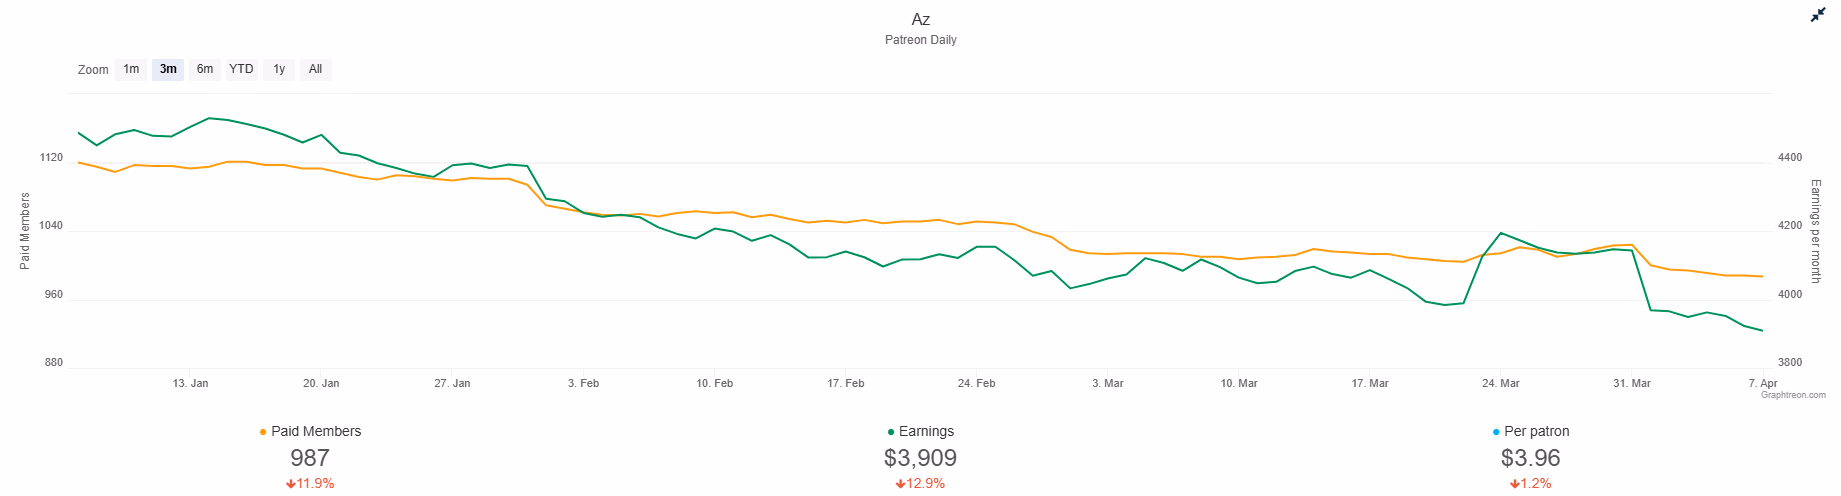Zoom chart to 1y range
This screenshot has height=496, width=1841.
coord(279,69)
